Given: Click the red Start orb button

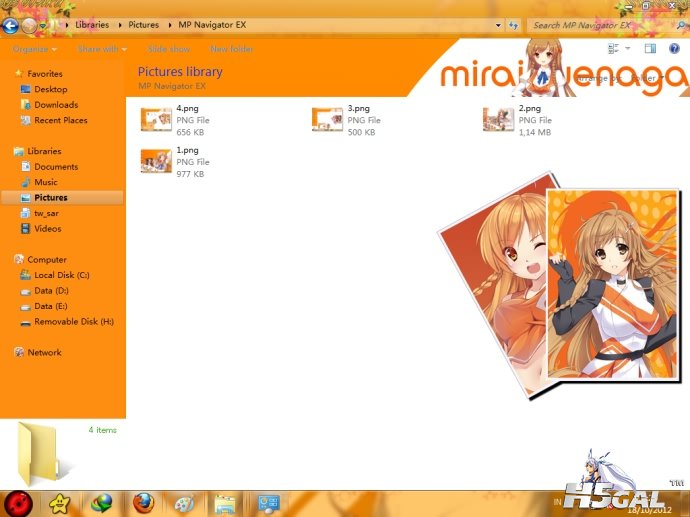Looking at the screenshot, I should (18, 503).
